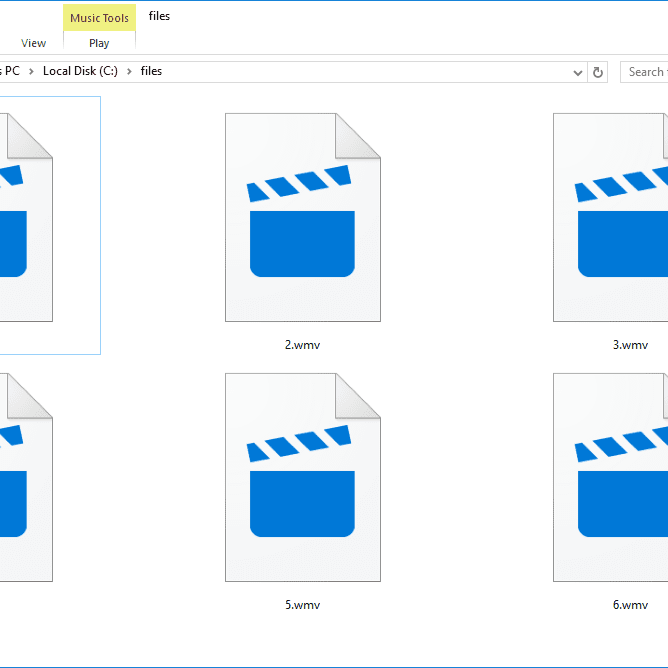
Task: Click inside the Search box
Action: tap(646, 72)
